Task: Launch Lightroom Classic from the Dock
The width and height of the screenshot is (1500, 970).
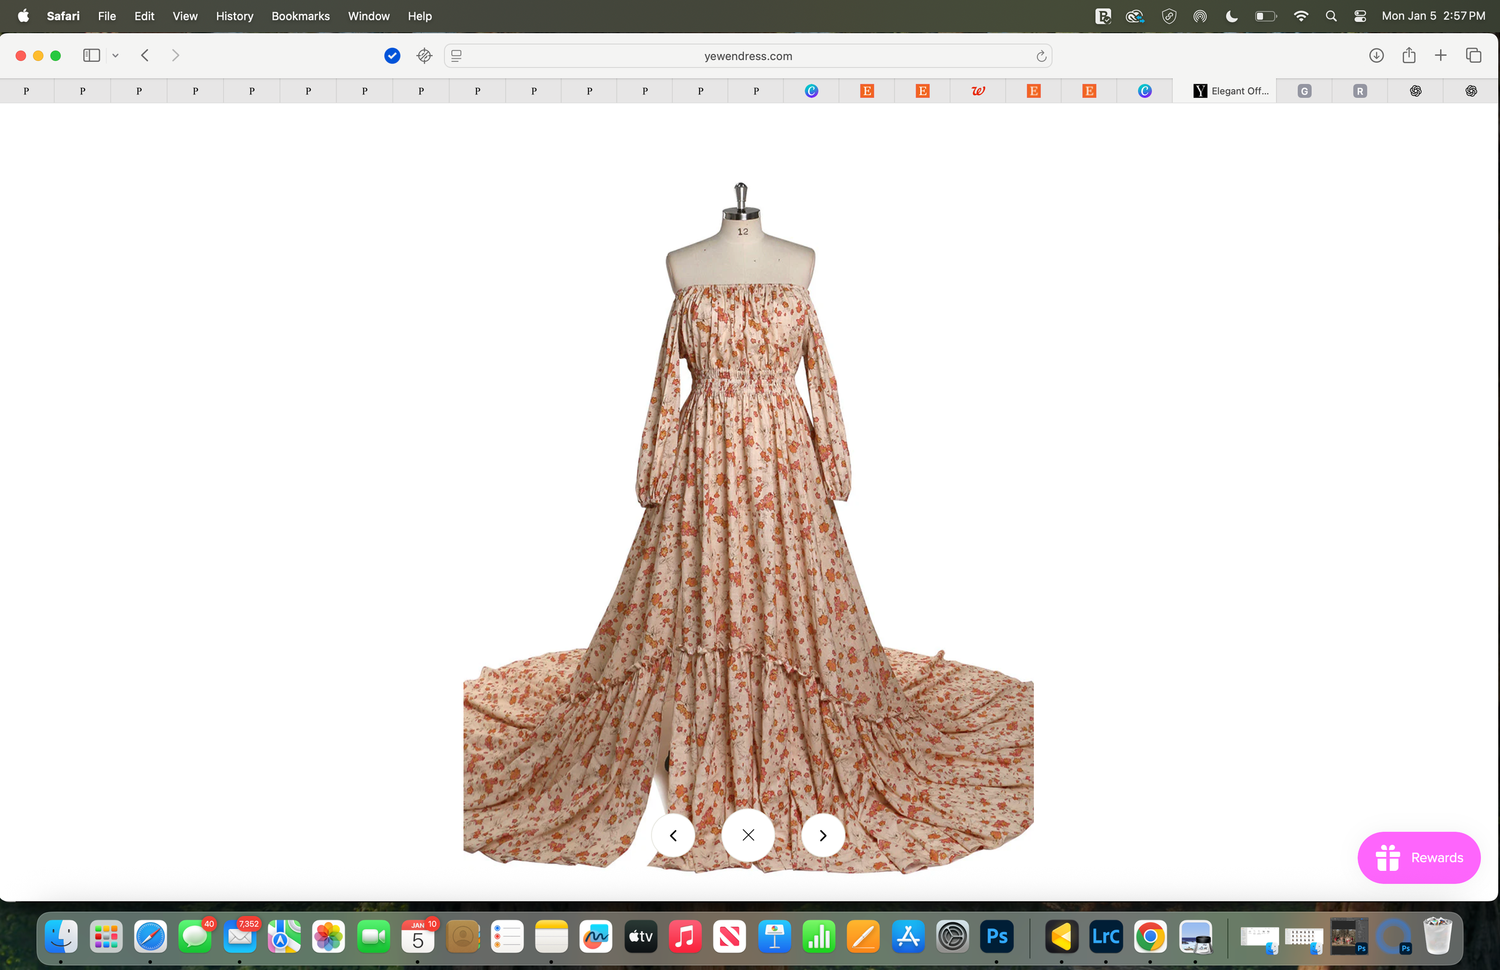Action: point(1105,937)
